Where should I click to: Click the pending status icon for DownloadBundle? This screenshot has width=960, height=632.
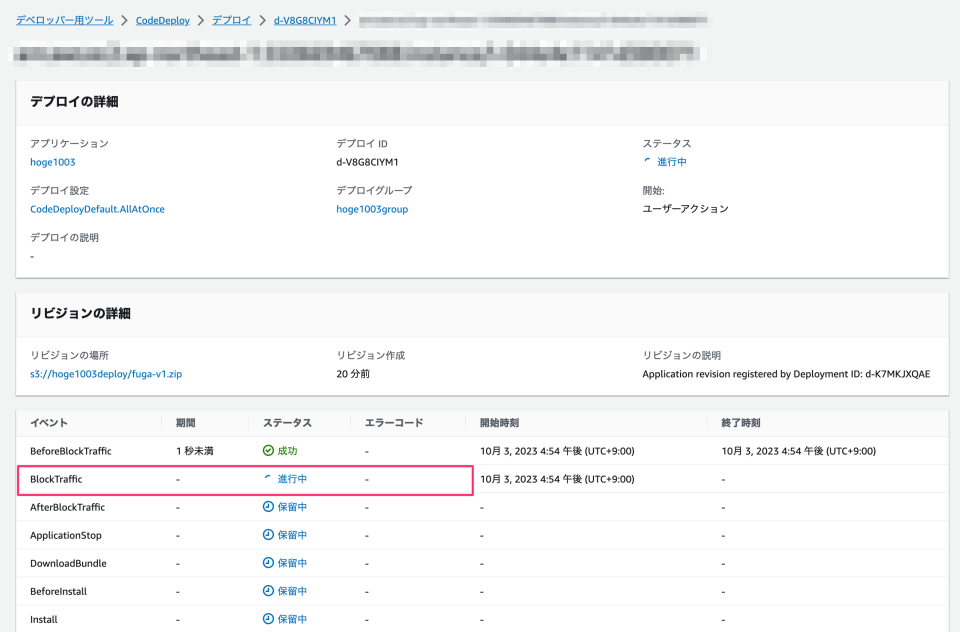point(268,563)
